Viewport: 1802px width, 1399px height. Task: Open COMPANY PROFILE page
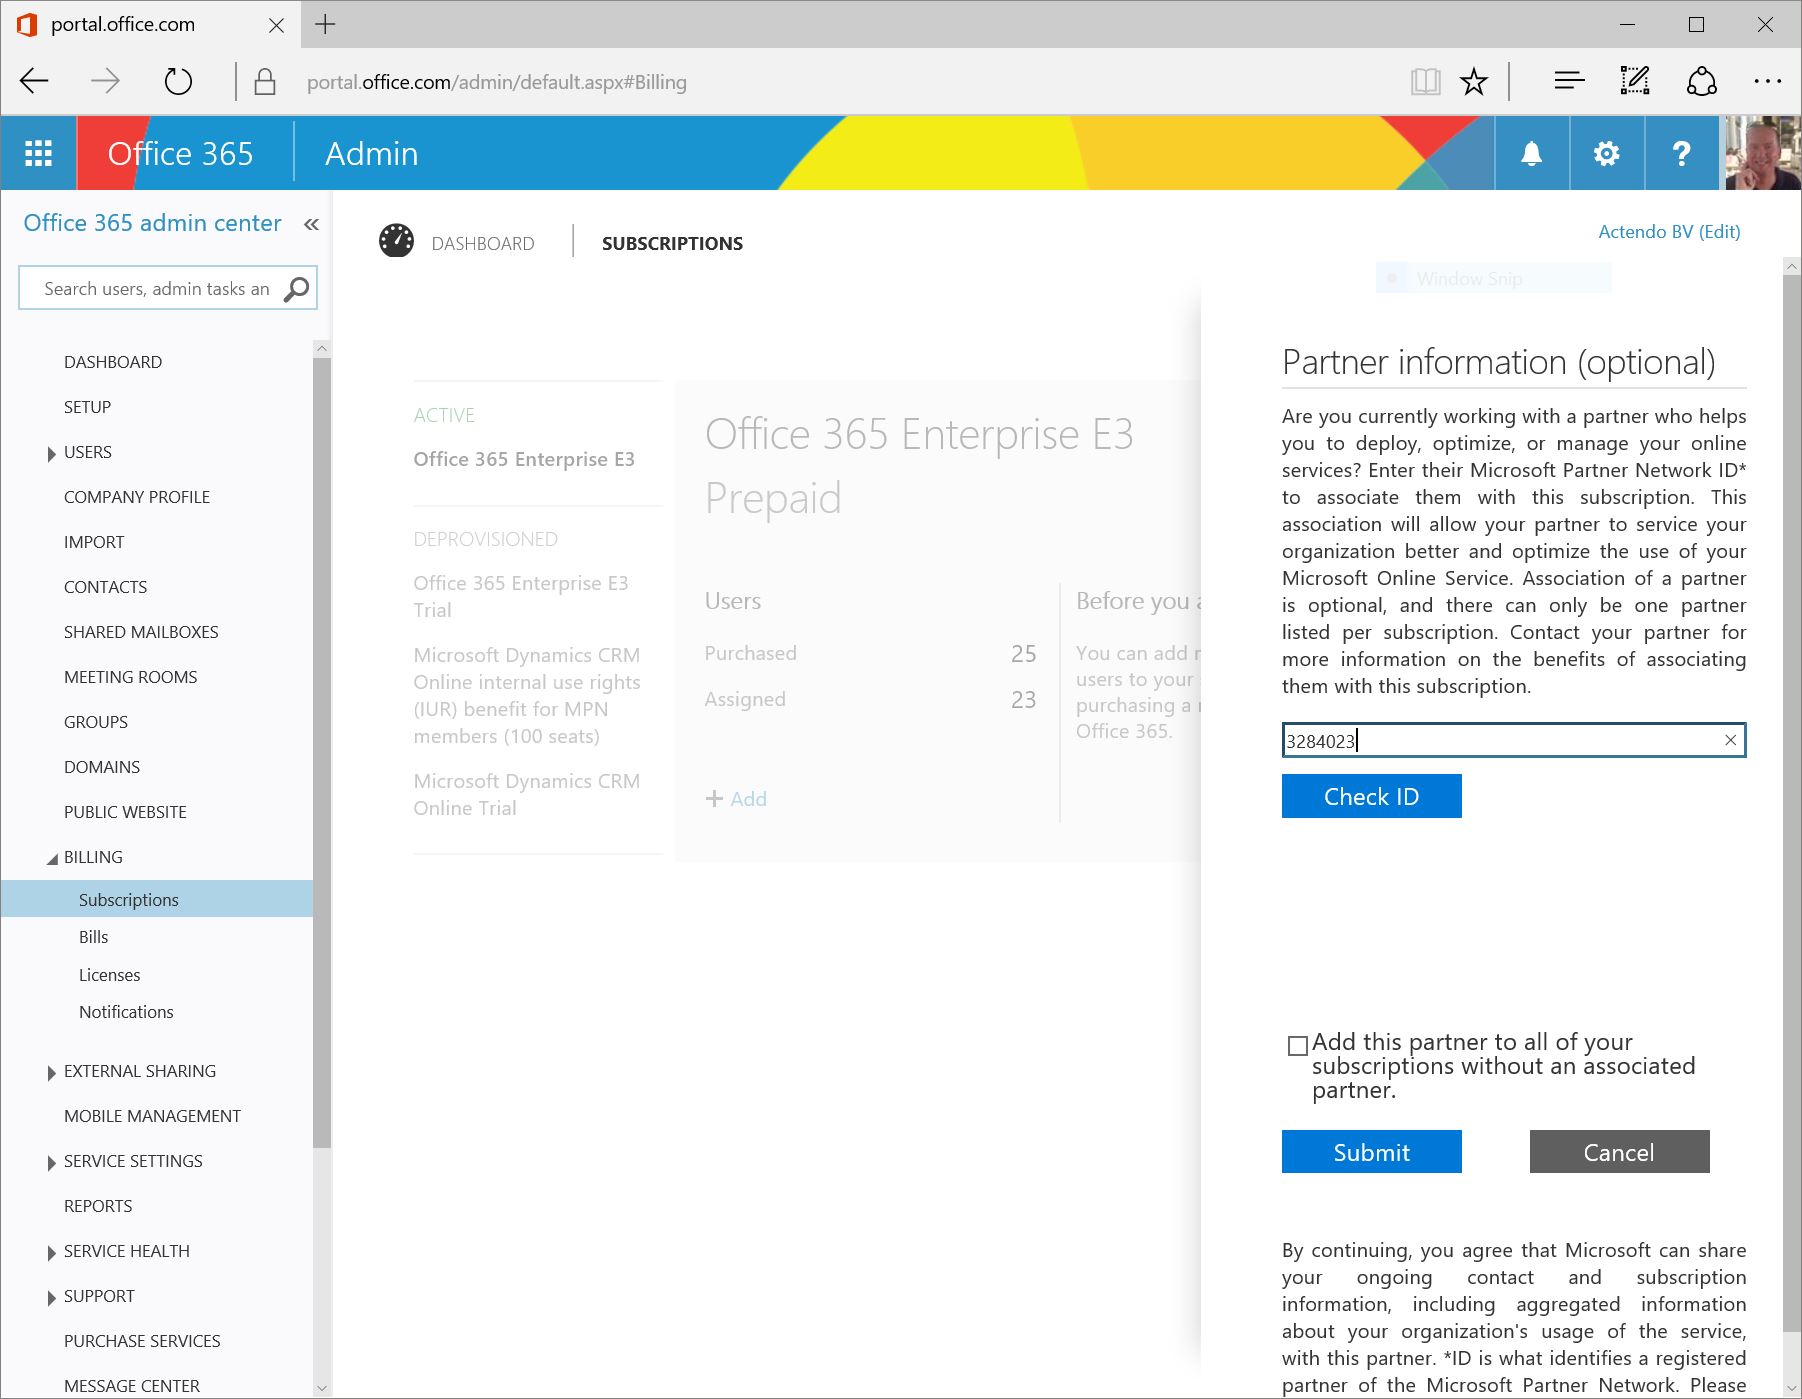pos(137,497)
